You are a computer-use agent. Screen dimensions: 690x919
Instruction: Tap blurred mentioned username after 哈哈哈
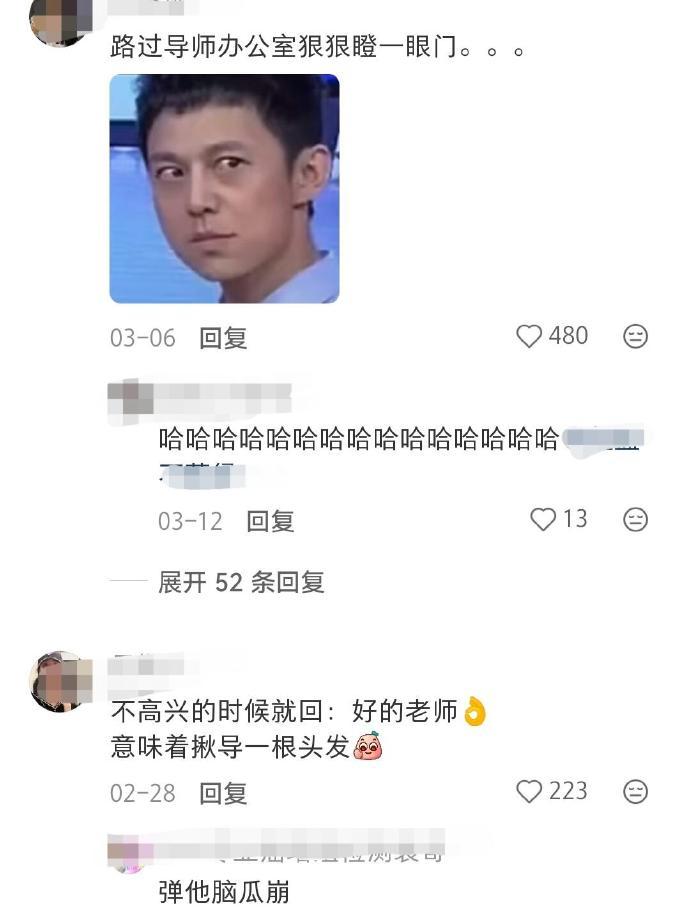point(602,440)
